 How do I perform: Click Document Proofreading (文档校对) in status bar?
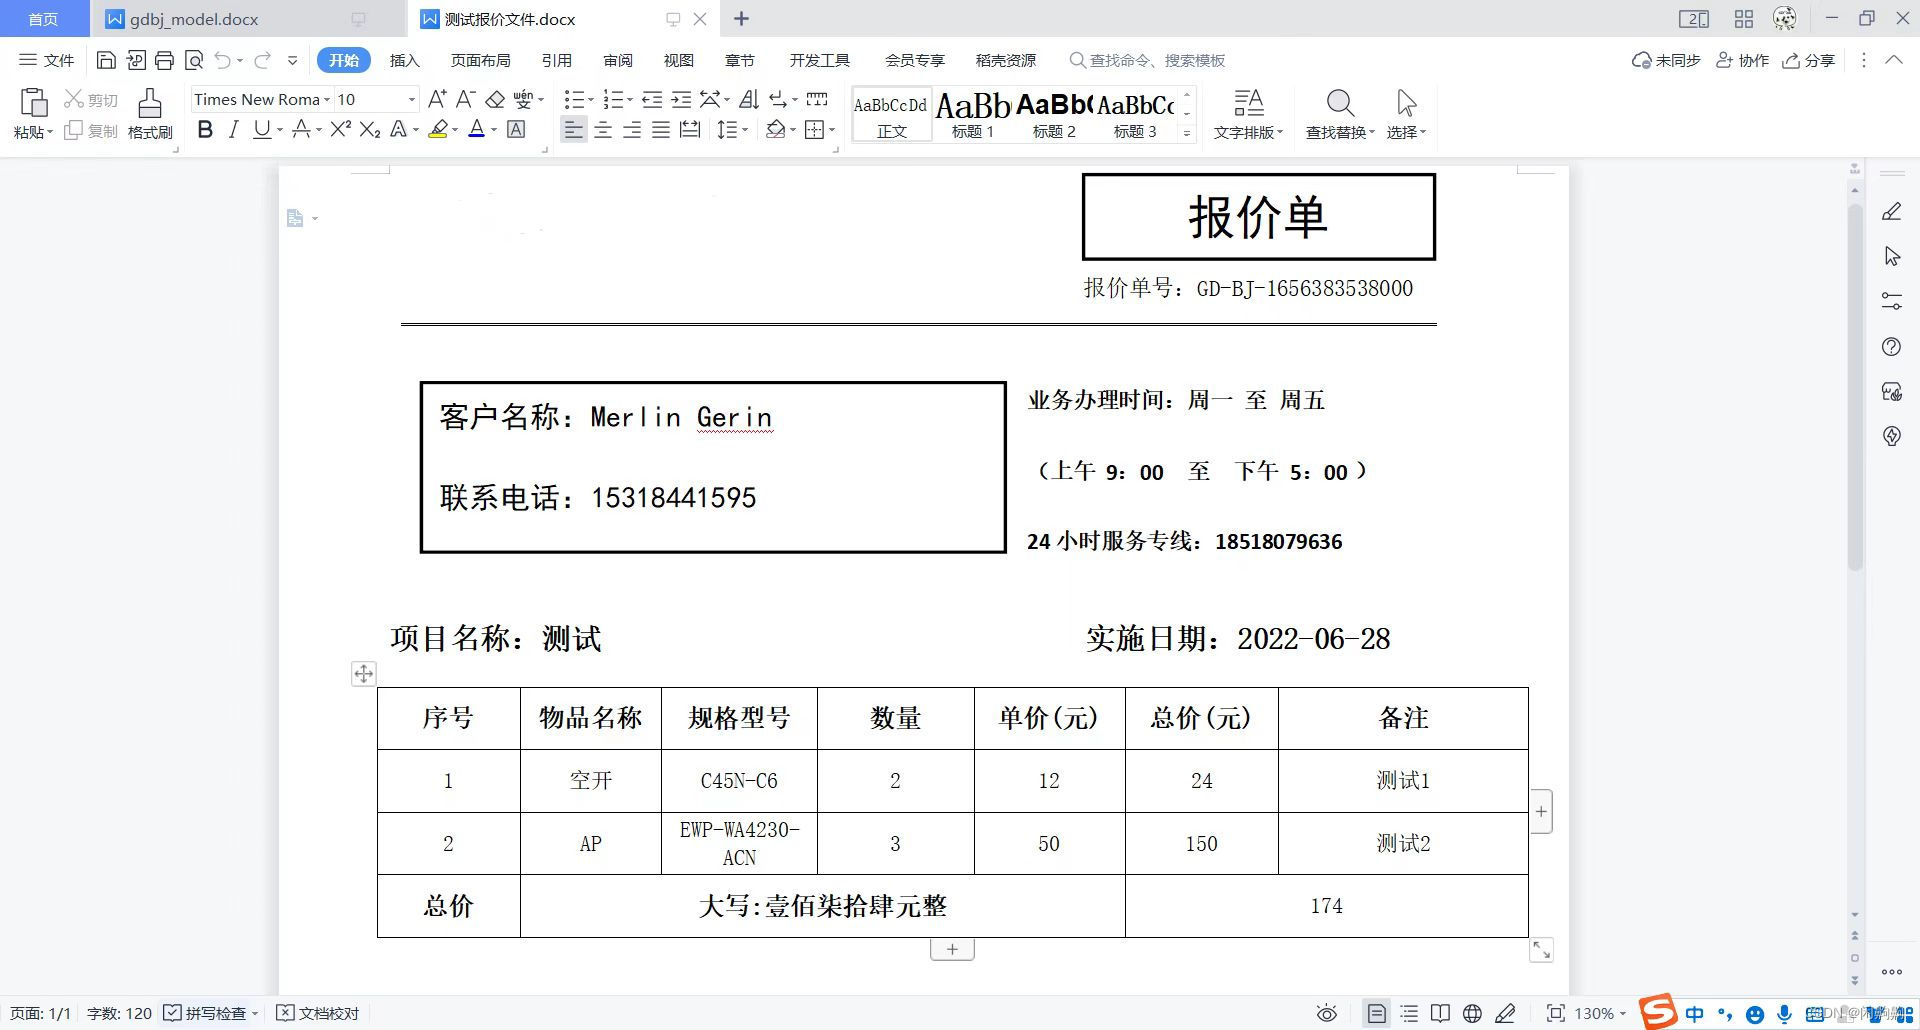[x=317, y=1013]
